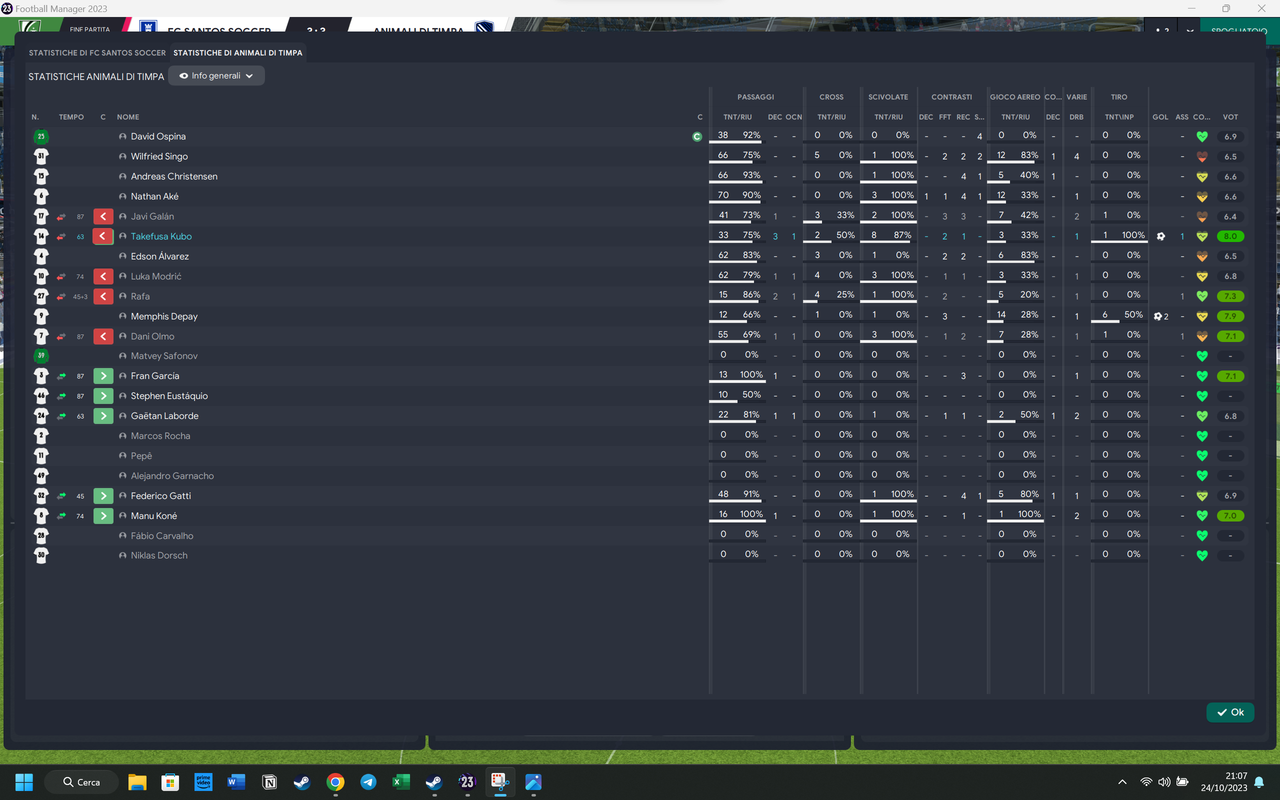Open Memphis Depay player profile

click(x=164, y=316)
